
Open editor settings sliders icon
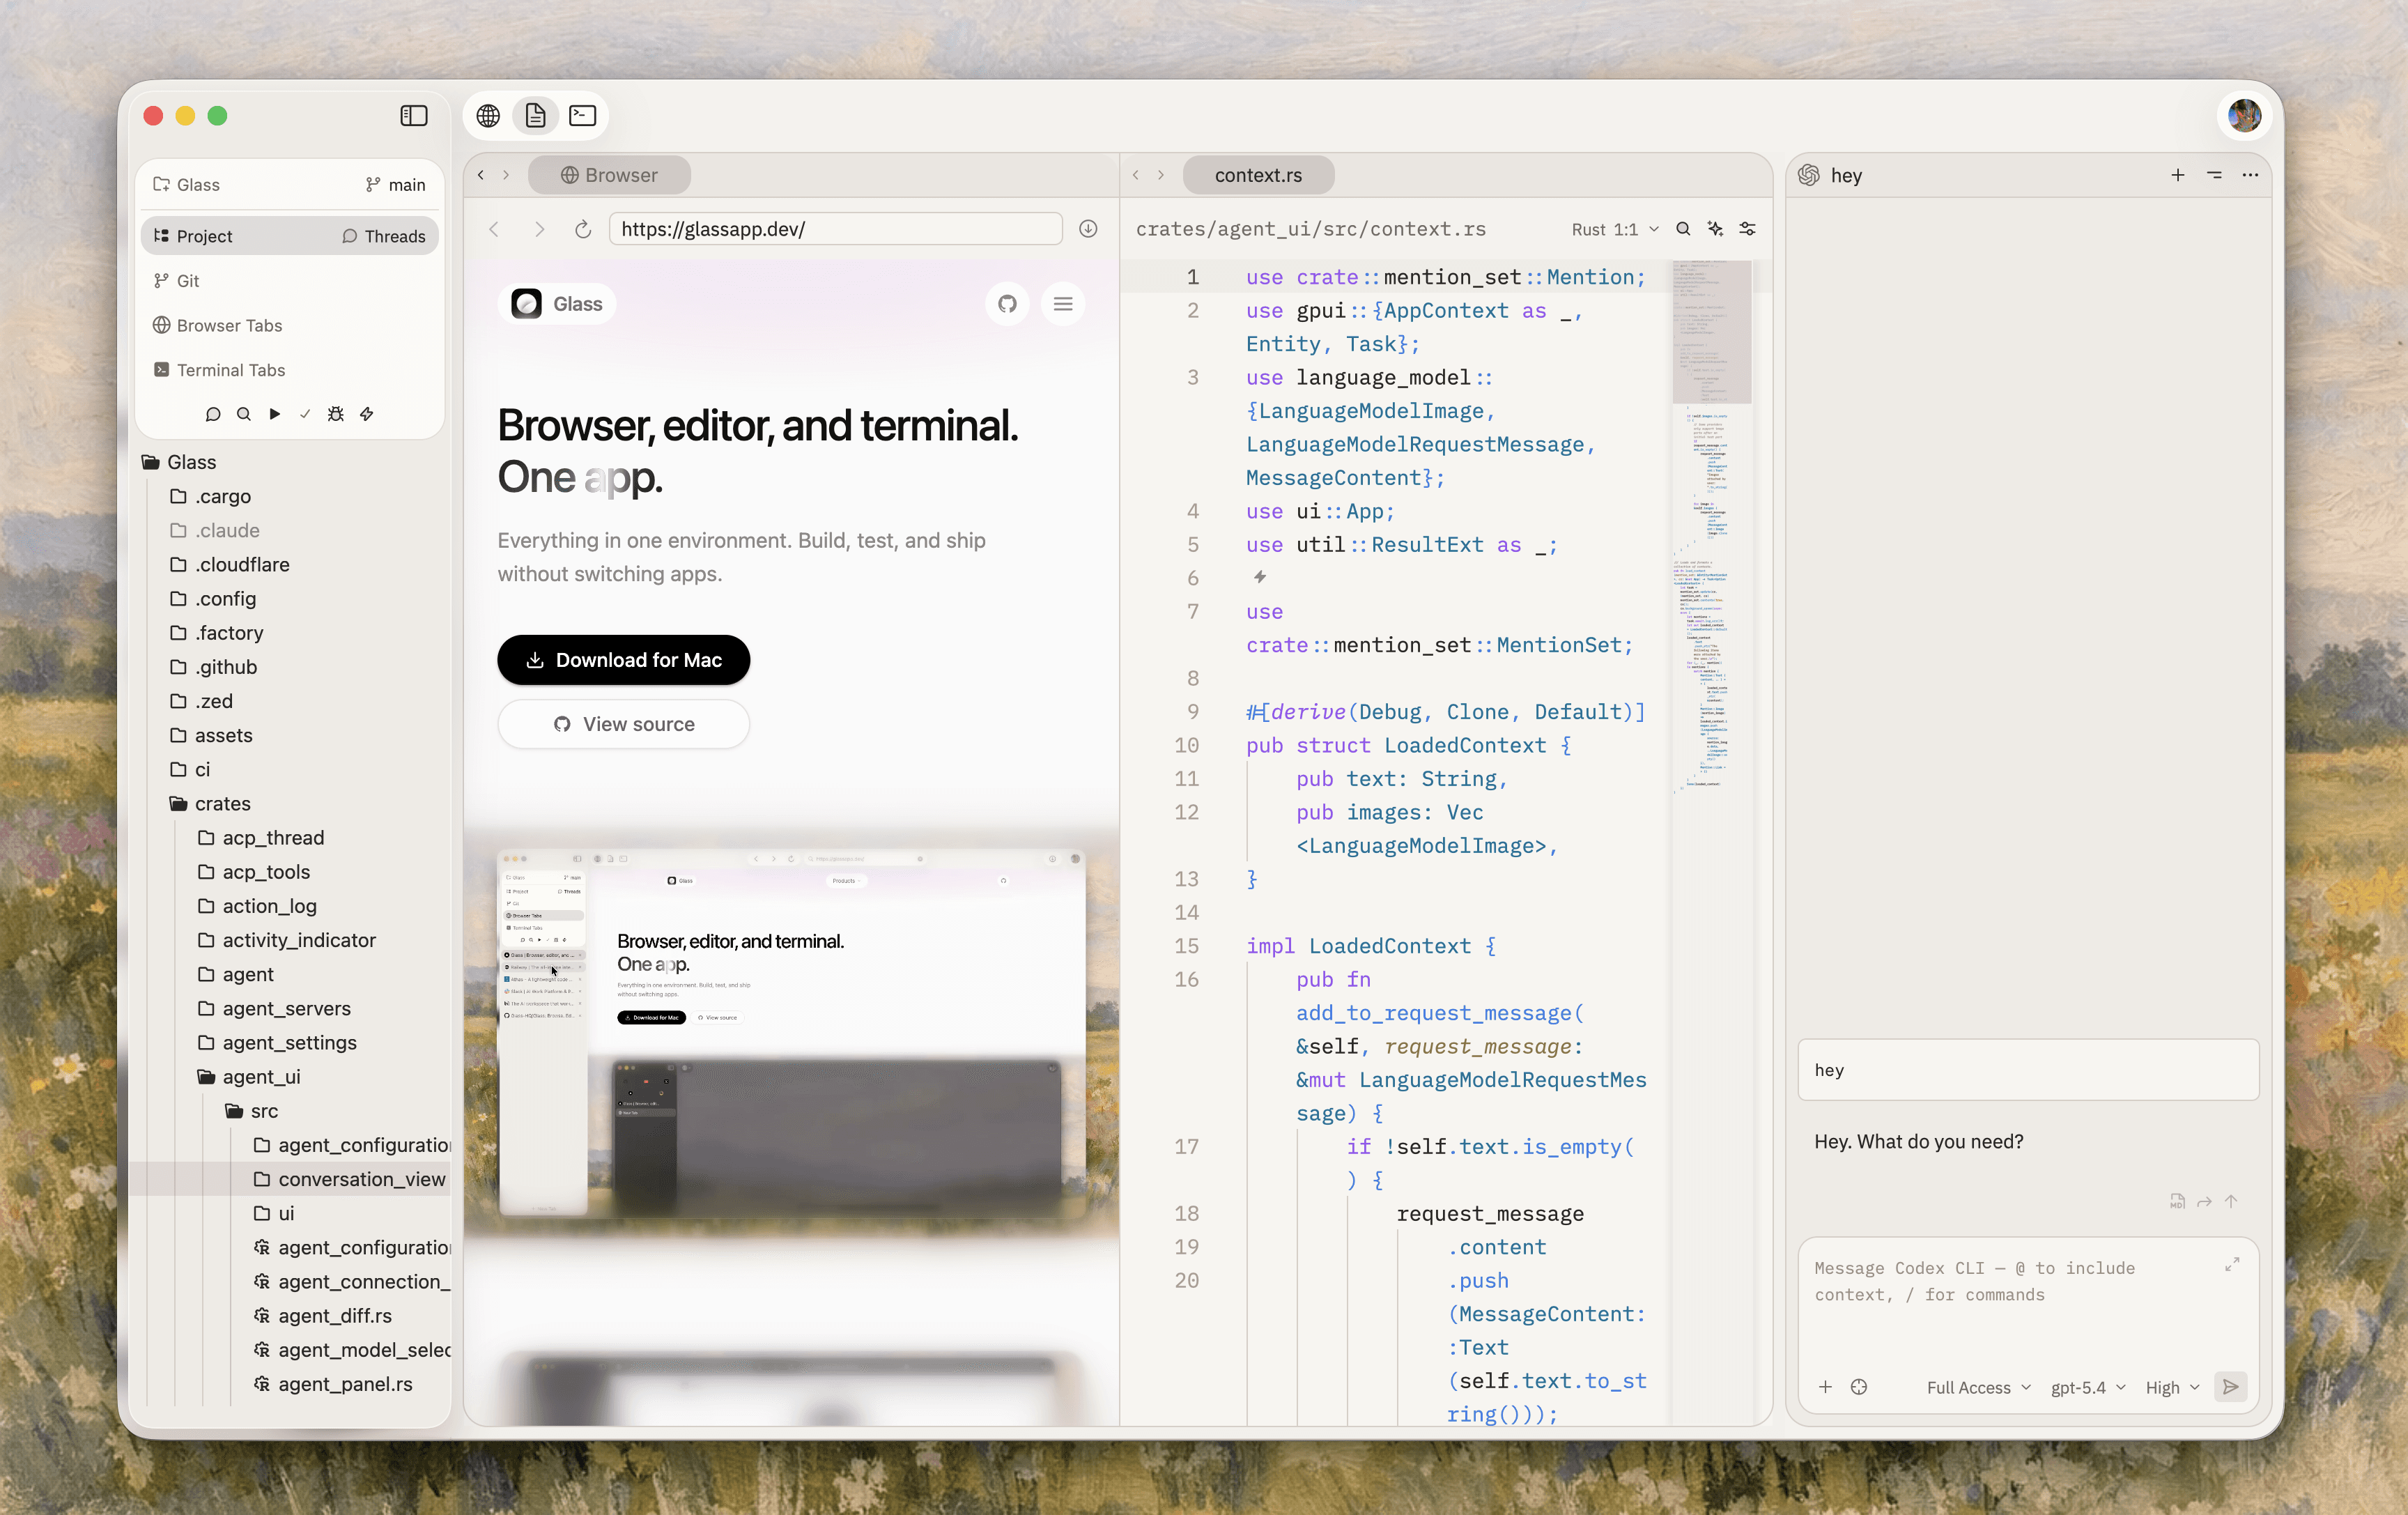[x=1747, y=229]
